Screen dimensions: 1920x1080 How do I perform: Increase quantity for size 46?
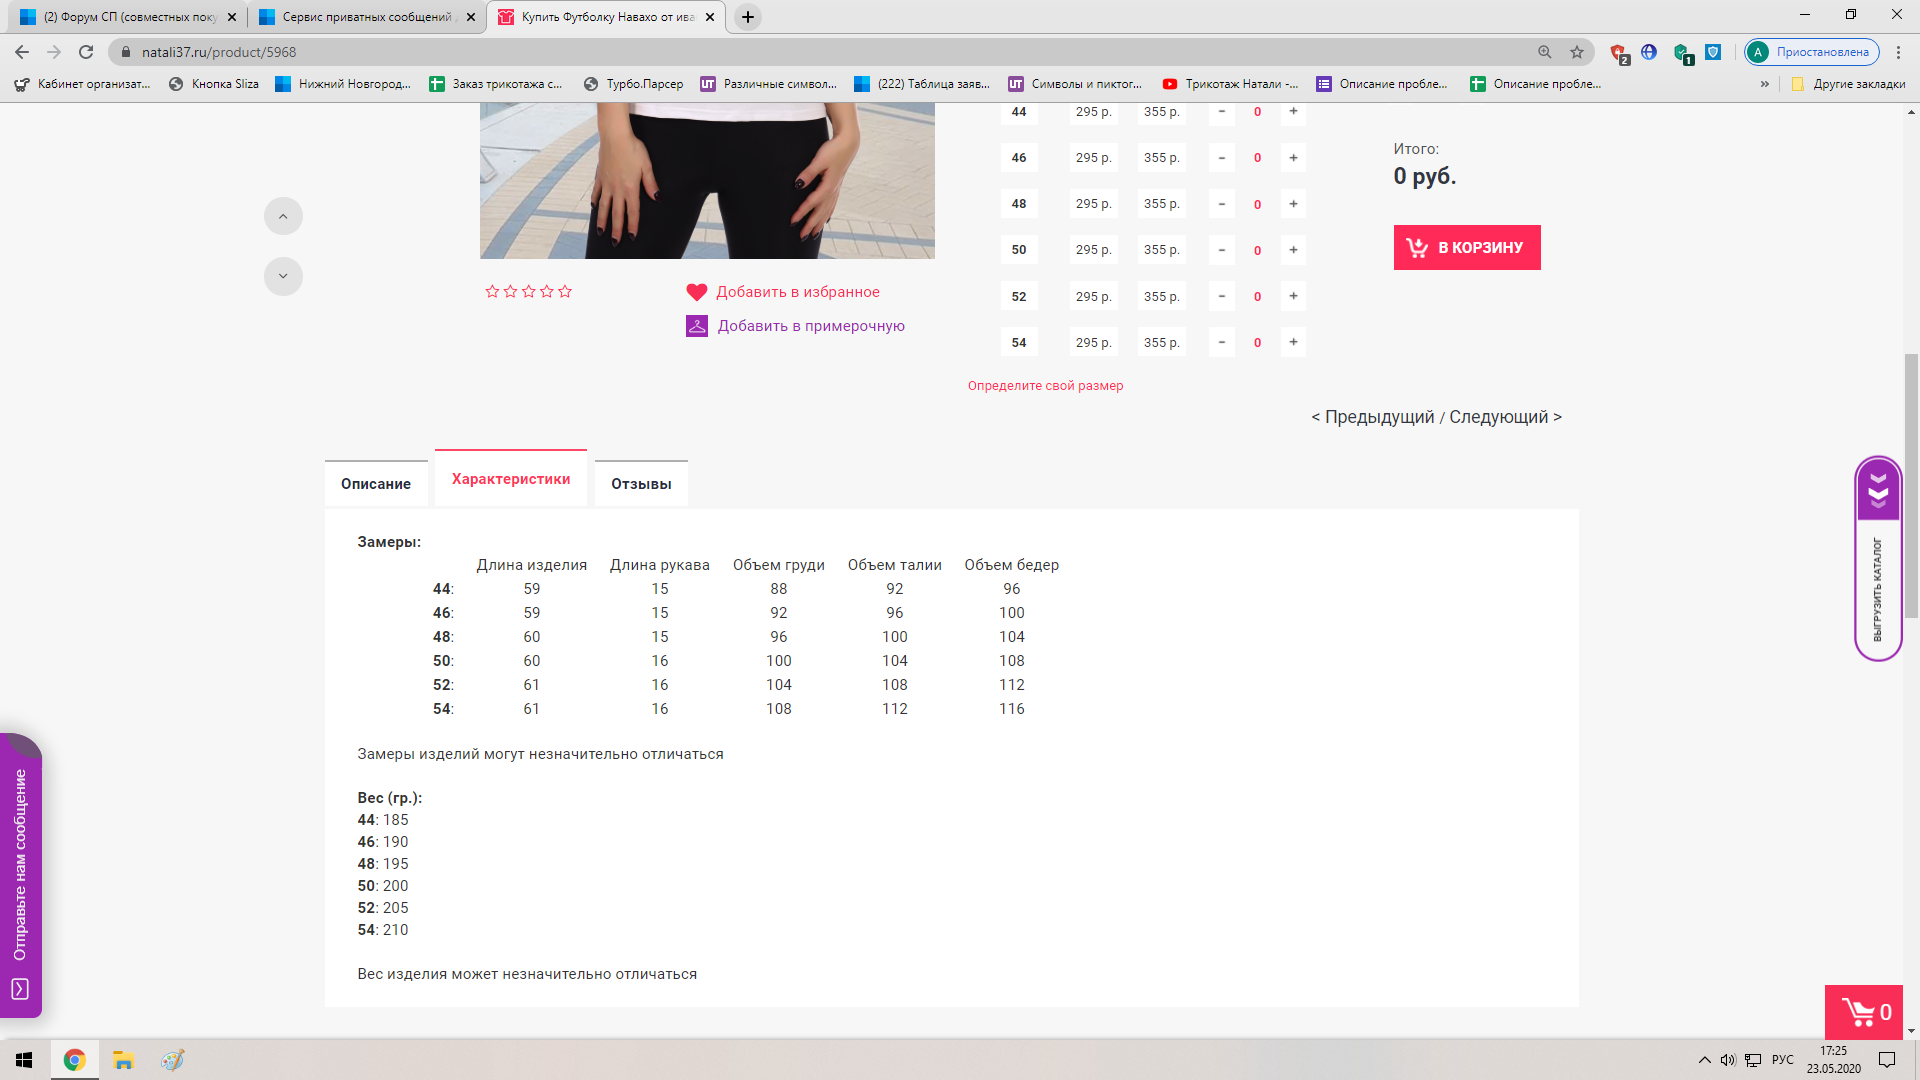[x=1293, y=158]
